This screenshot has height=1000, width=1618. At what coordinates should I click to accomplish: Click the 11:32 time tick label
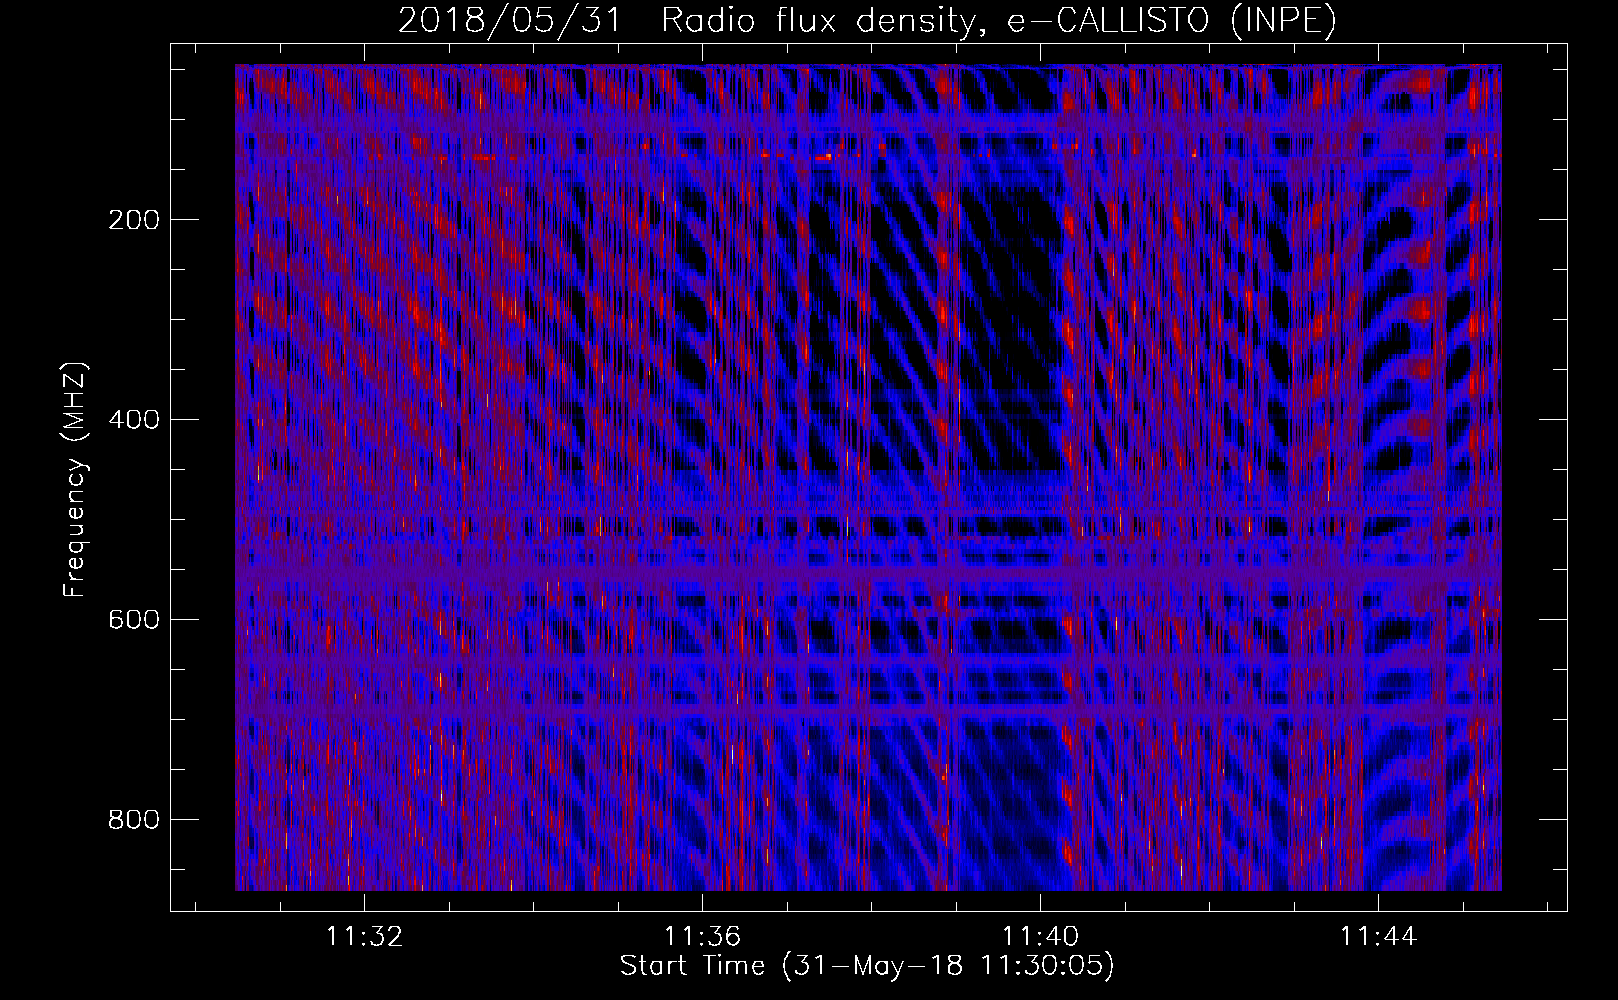[x=365, y=937]
